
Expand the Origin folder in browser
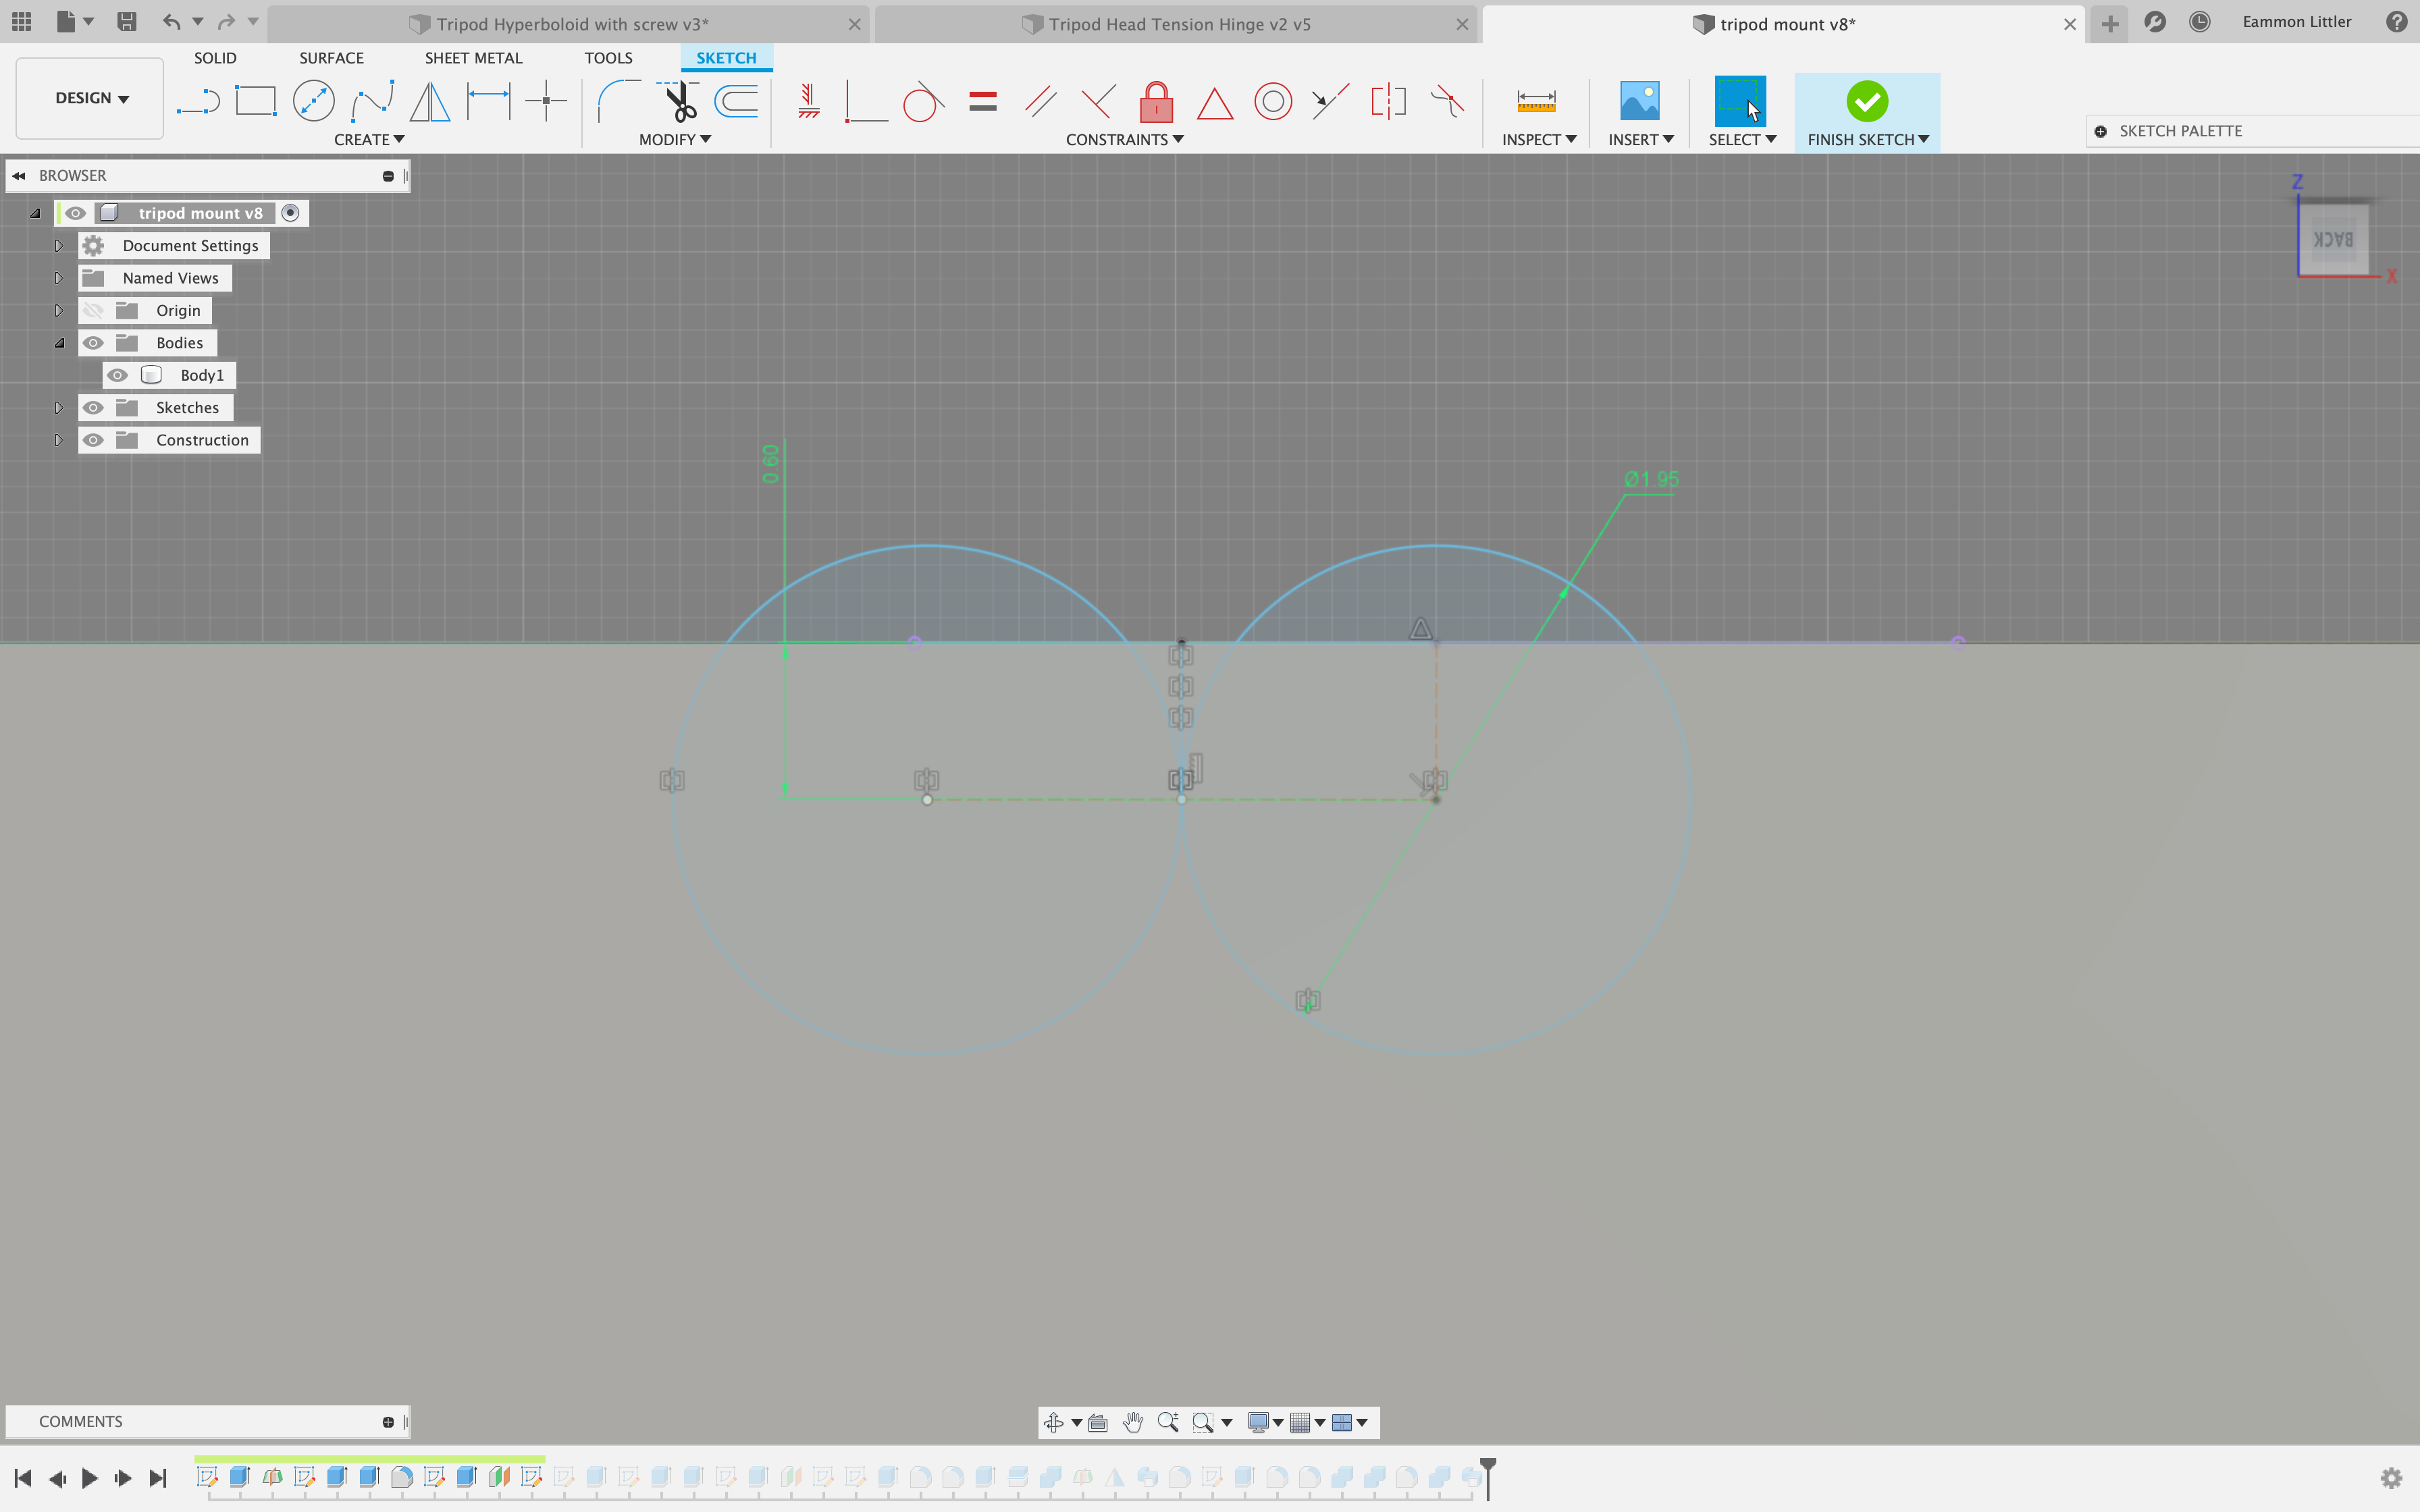[x=59, y=310]
